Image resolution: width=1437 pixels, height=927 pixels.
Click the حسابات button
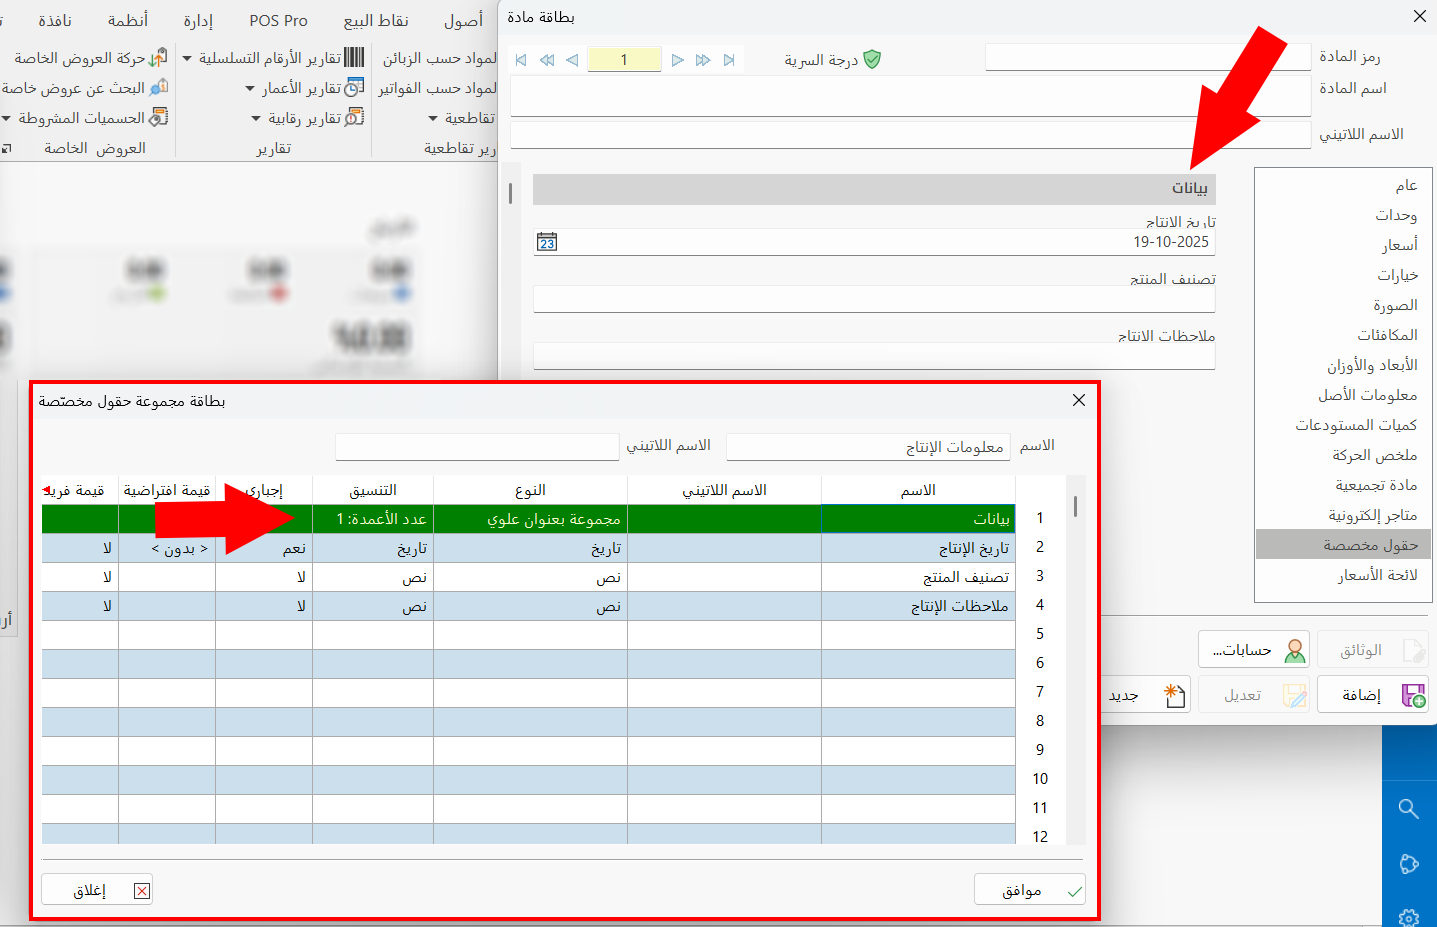pyautogui.click(x=1253, y=649)
